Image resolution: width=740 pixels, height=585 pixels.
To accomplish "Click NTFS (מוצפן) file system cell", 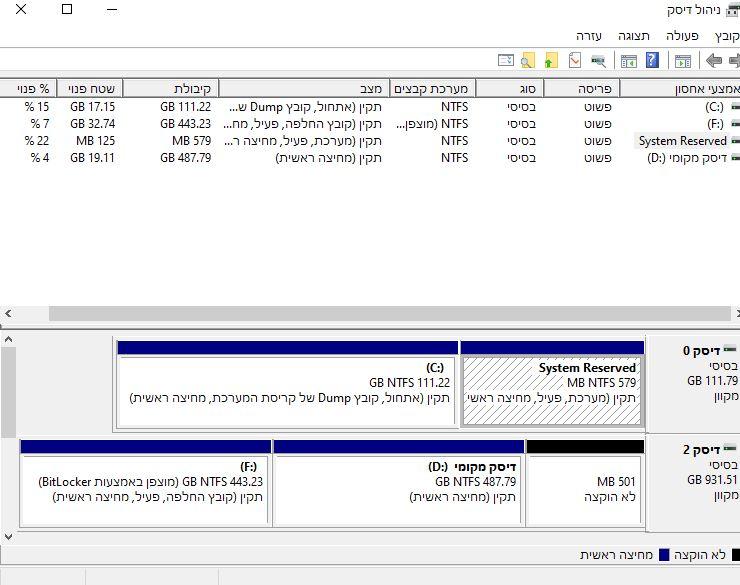I will pos(432,124).
